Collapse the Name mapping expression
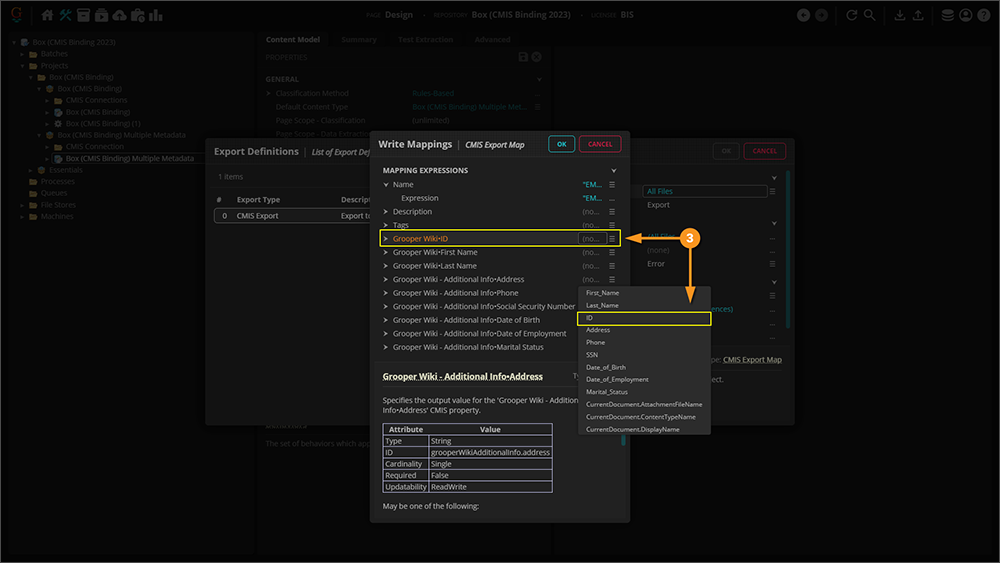The image size is (1000, 563). [386, 185]
